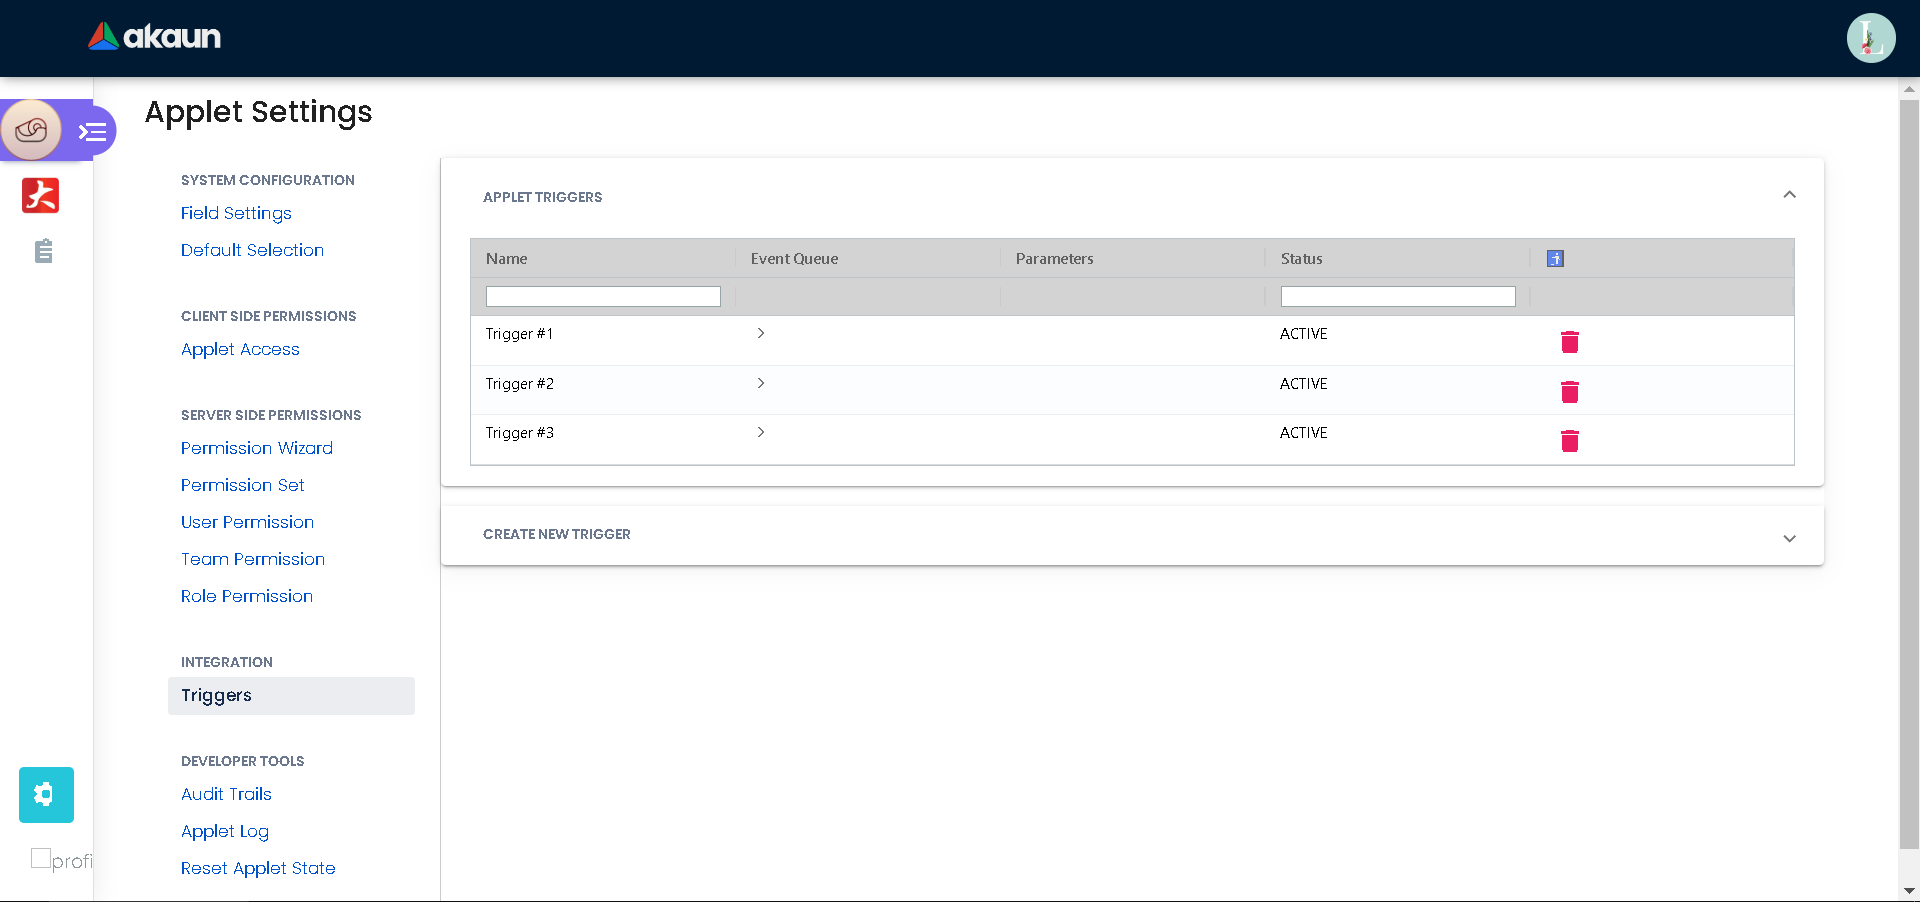Open Role Permission page

click(x=247, y=596)
